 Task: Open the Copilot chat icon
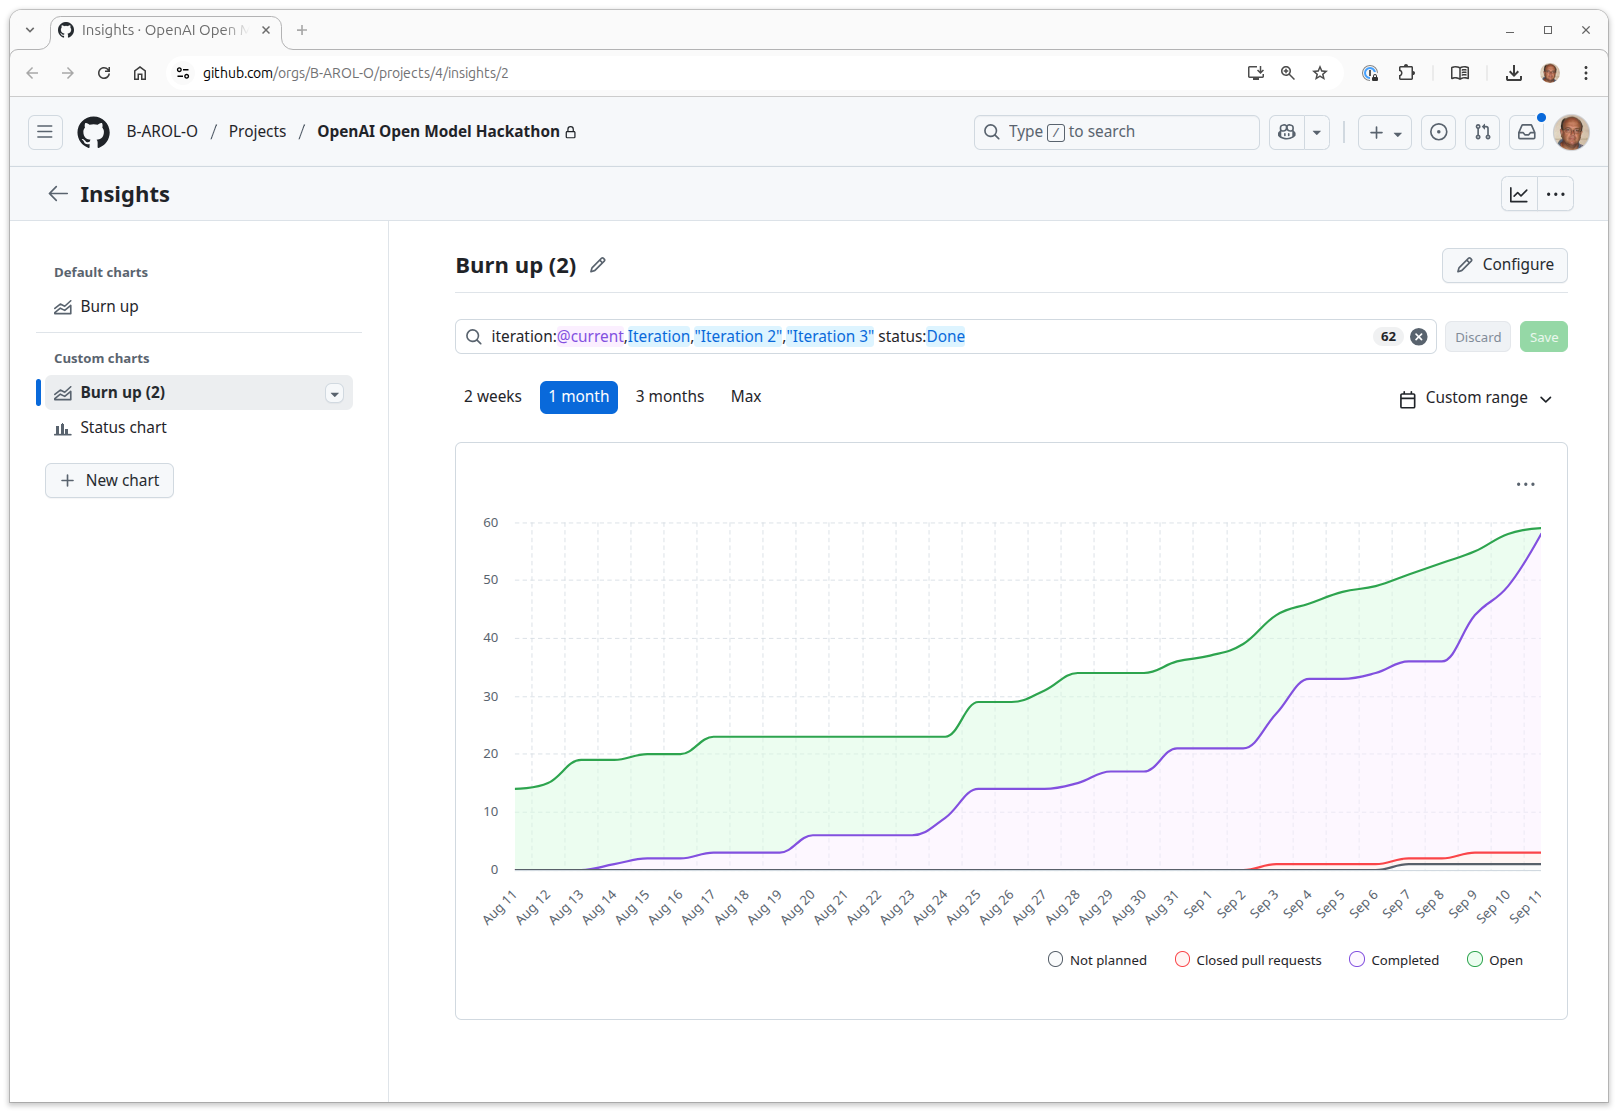pos(1287,132)
